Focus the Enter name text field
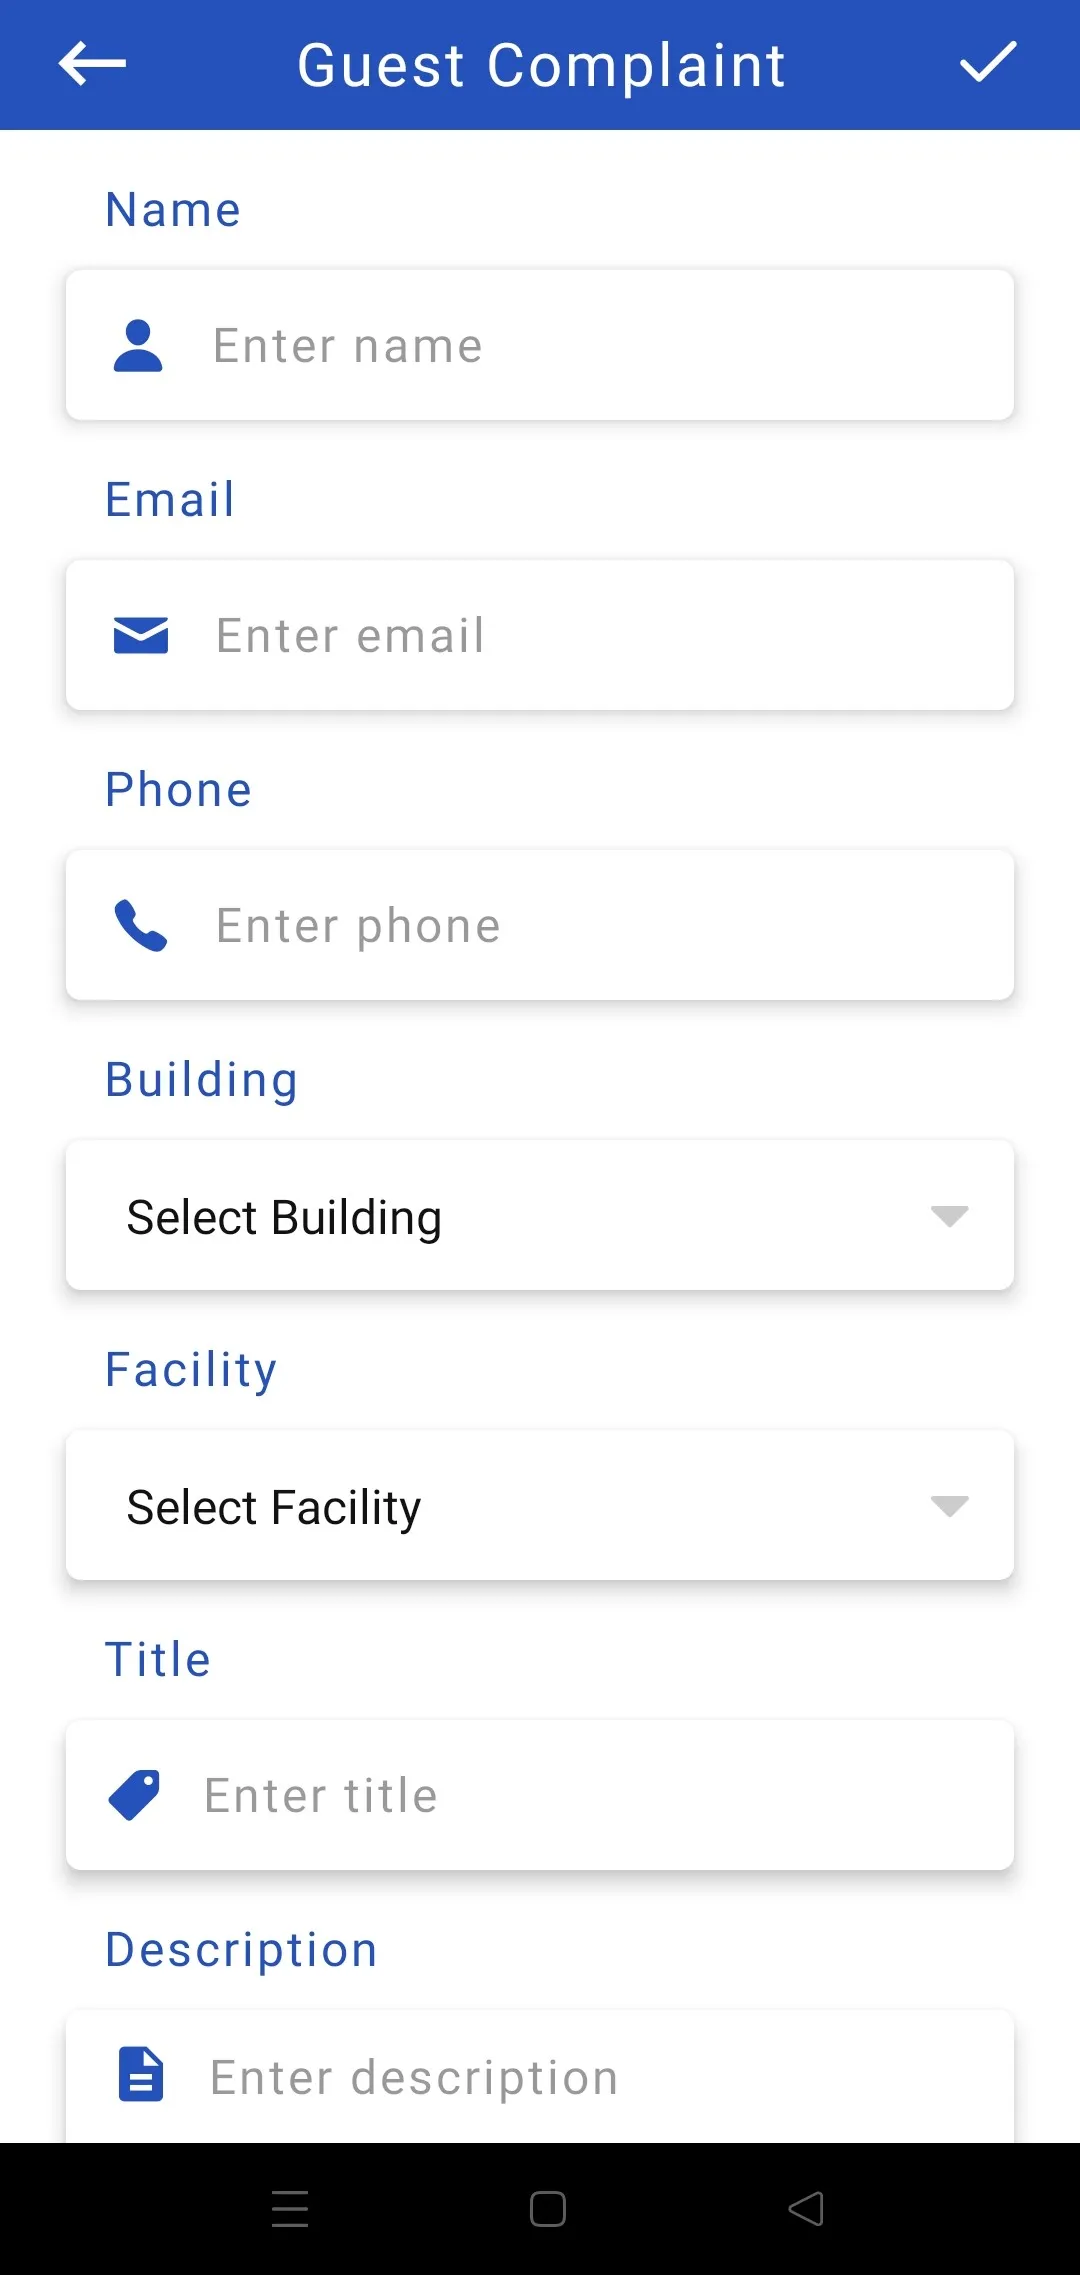The width and height of the screenshot is (1080, 2275). coord(540,345)
